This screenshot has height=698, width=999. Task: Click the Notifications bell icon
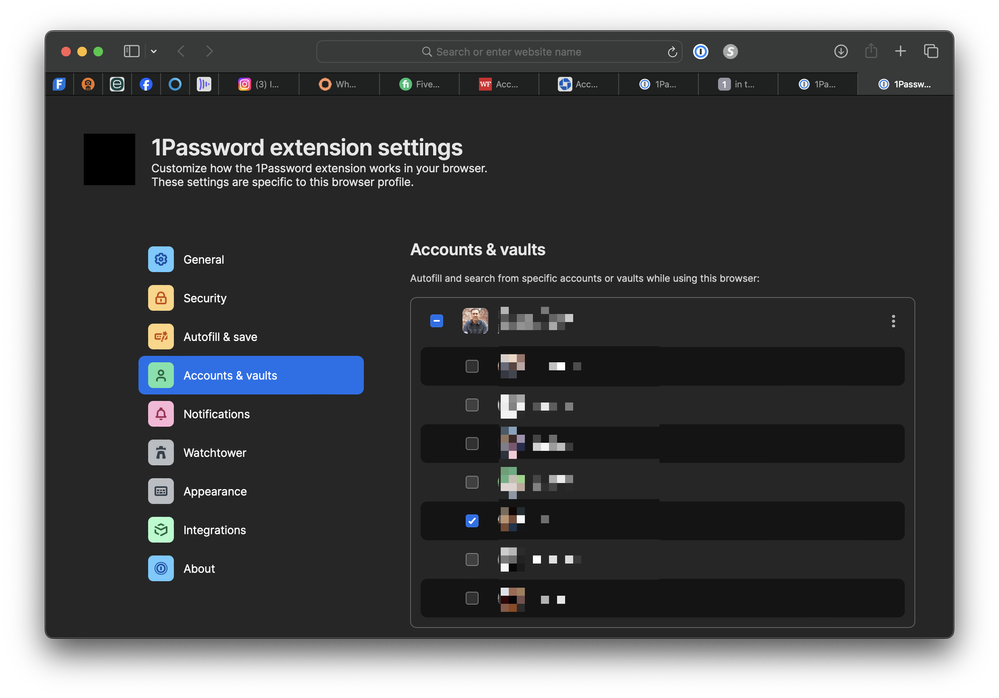(x=161, y=414)
